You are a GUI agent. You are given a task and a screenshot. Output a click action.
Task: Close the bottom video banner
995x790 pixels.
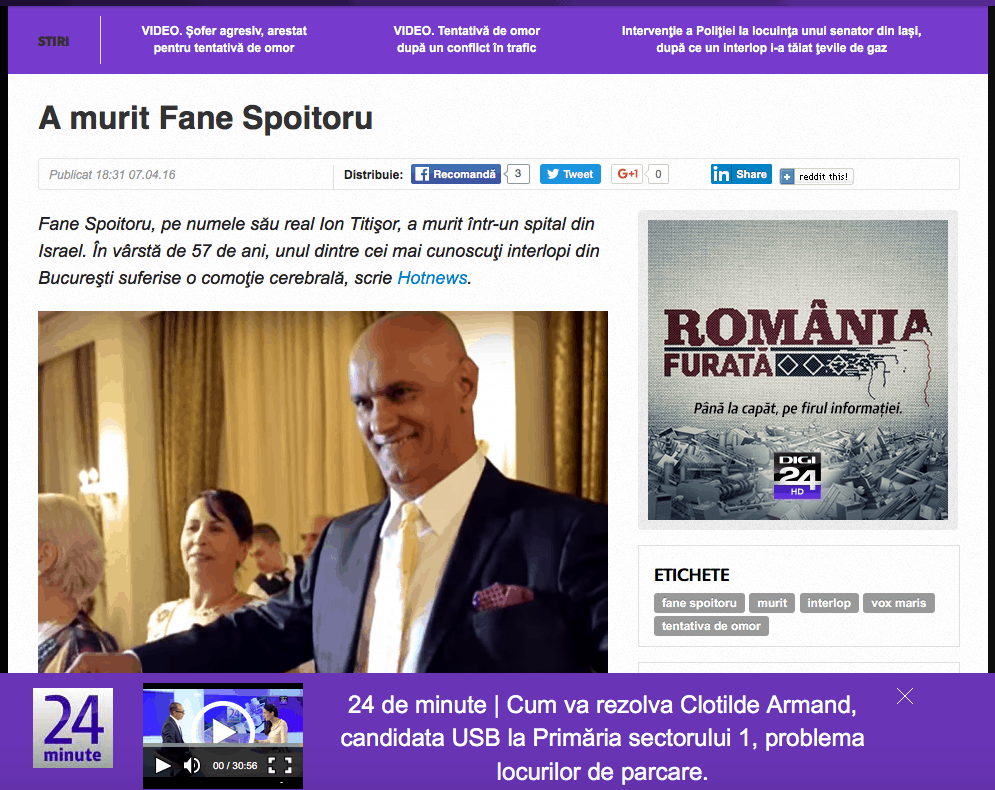[905, 696]
